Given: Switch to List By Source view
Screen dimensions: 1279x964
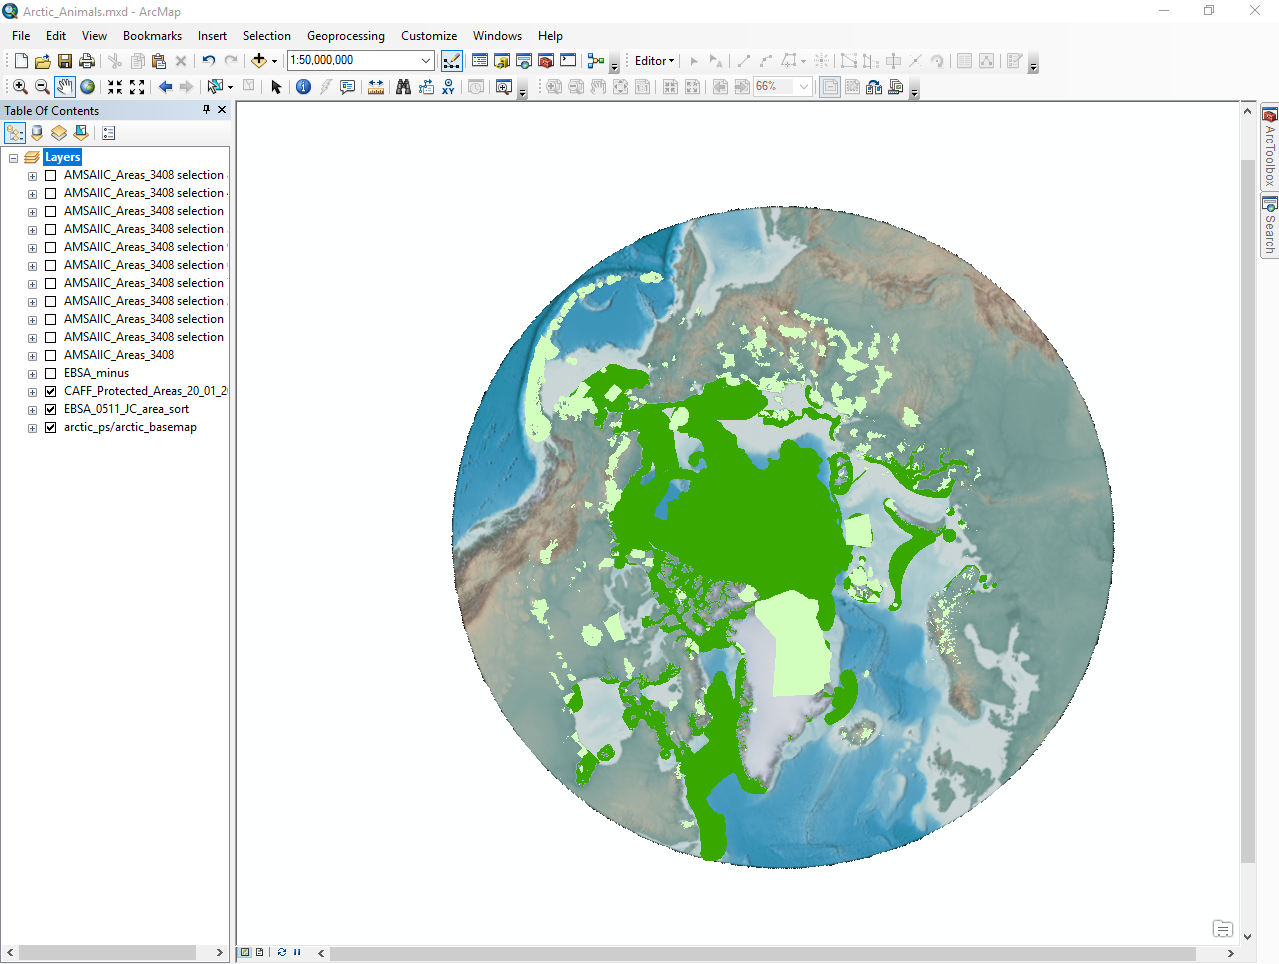Looking at the screenshot, I should point(37,133).
